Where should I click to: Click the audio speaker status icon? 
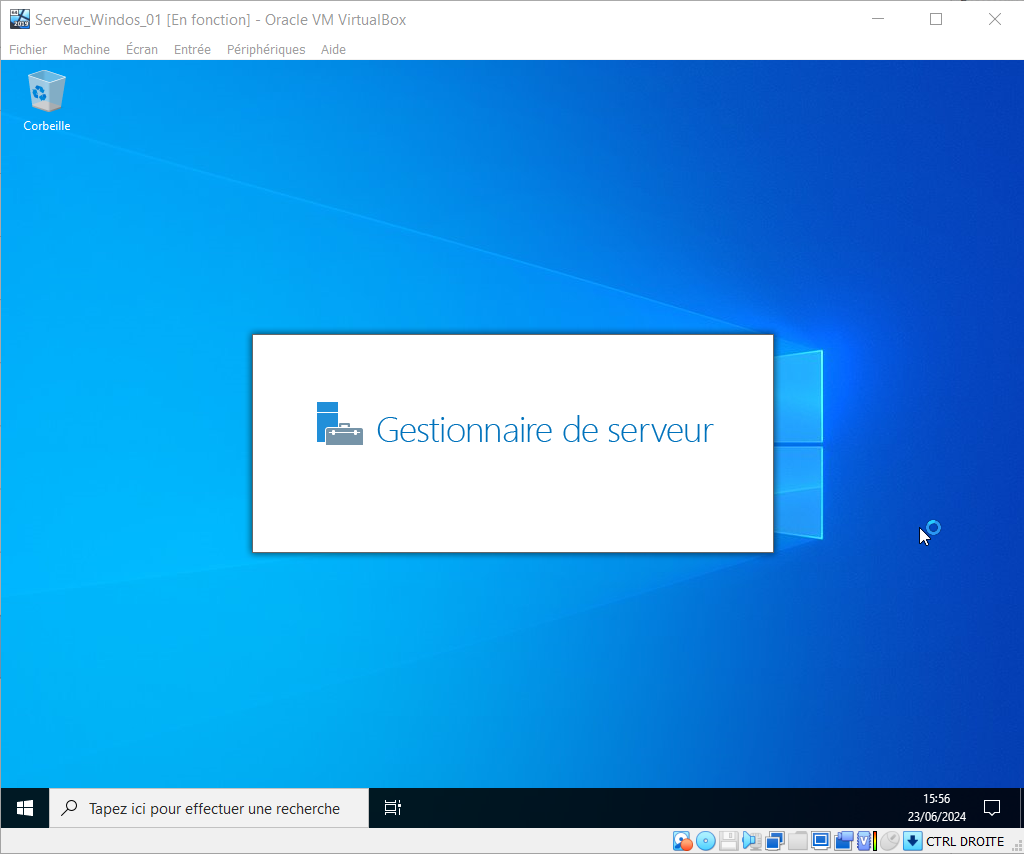pos(751,841)
